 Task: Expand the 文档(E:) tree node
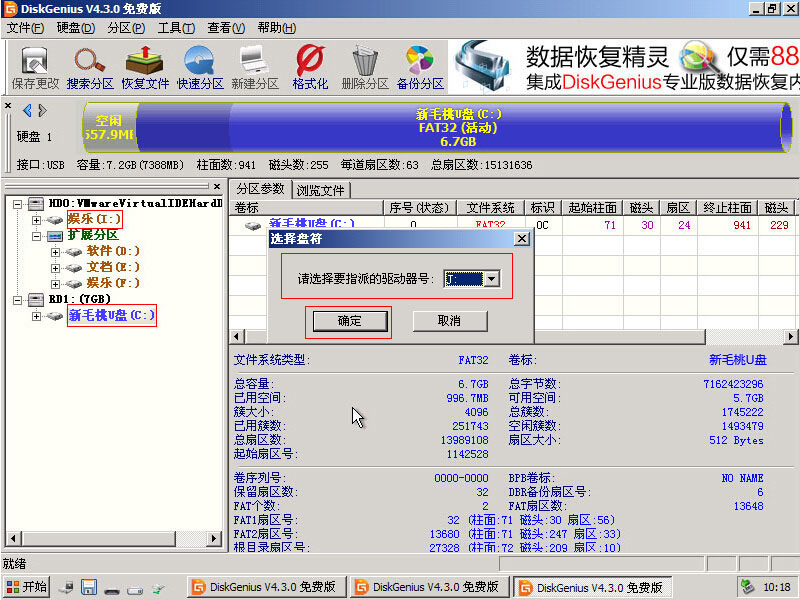tap(55, 267)
